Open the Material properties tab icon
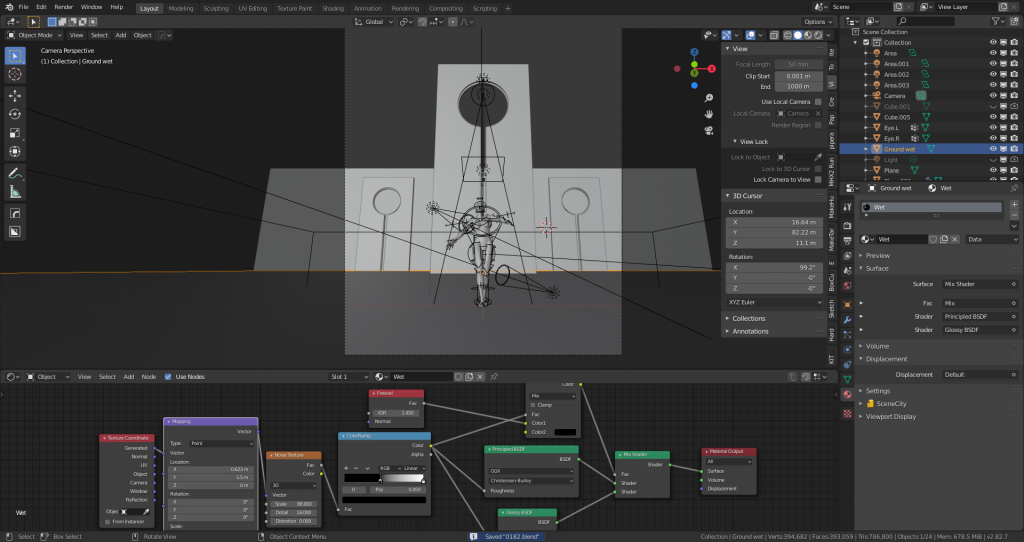The image size is (1024, 542). pyautogui.click(x=847, y=394)
